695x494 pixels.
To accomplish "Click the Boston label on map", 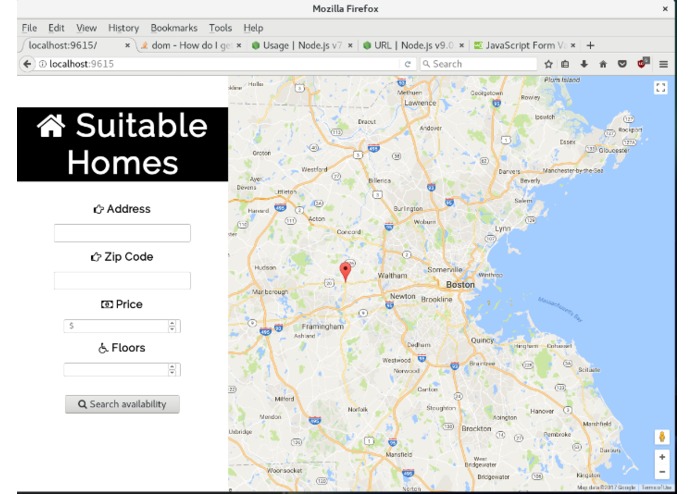I will click(x=460, y=284).
